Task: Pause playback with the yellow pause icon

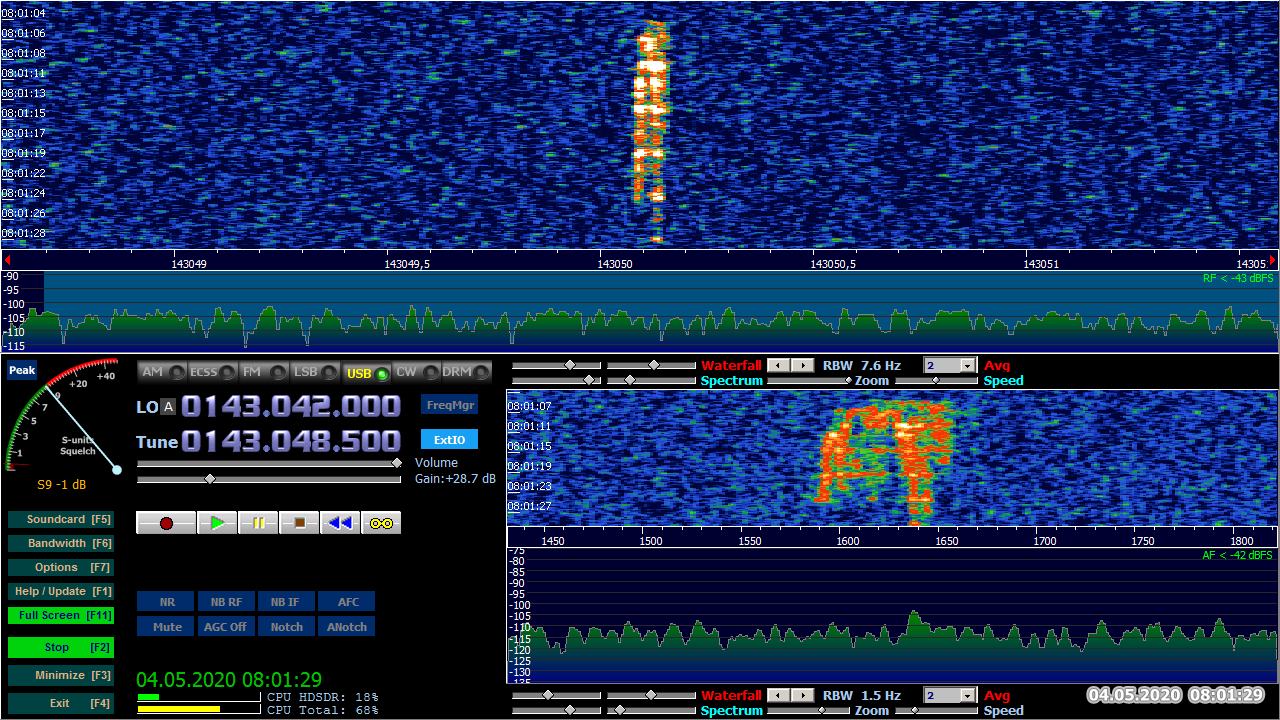Action: (258, 523)
